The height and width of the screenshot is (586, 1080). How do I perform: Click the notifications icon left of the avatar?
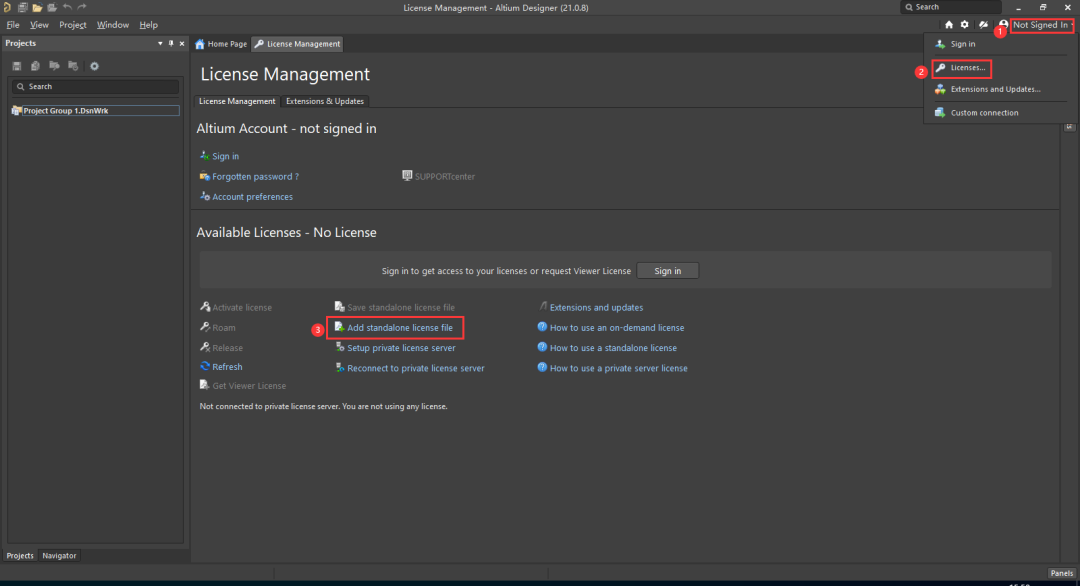click(x=983, y=25)
